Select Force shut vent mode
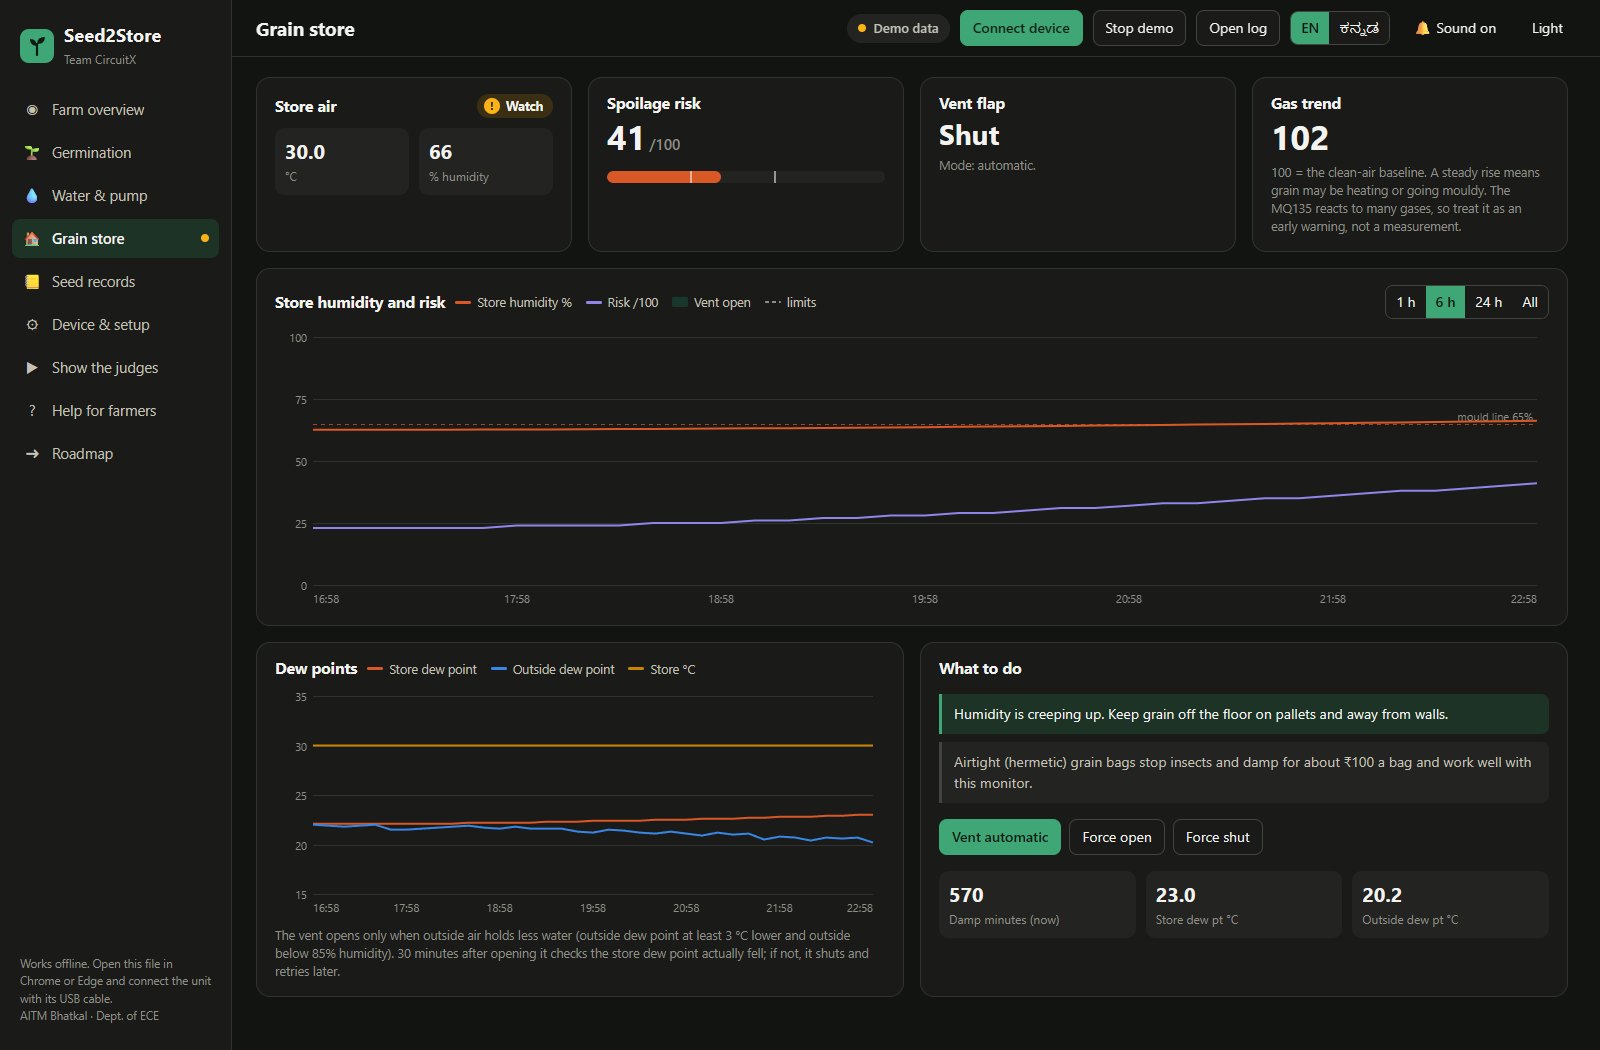The height and width of the screenshot is (1050, 1600). coord(1218,837)
